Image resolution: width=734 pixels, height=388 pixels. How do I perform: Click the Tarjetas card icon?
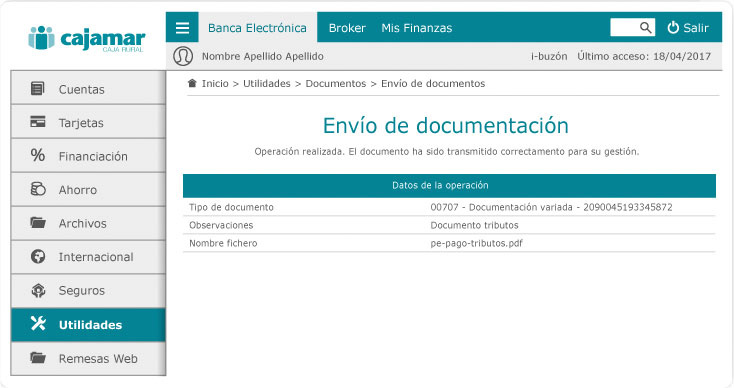[x=37, y=122]
